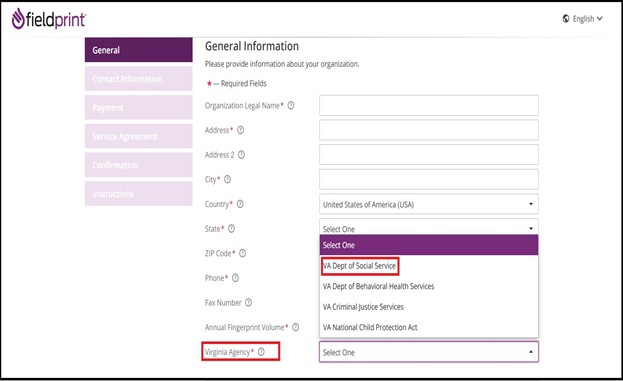The width and height of the screenshot is (623, 381).
Task: Click the General Information heading
Action: click(x=252, y=46)
